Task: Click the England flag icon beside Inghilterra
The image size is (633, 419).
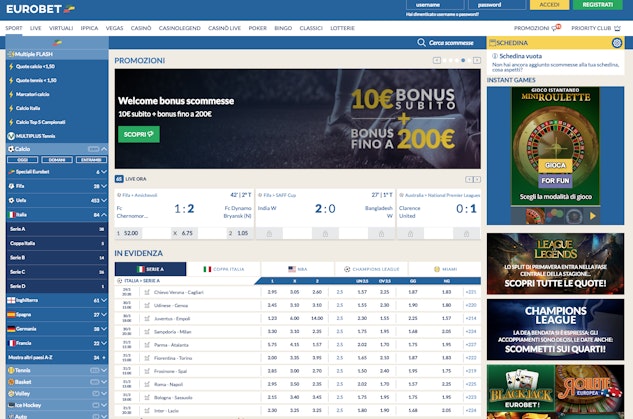Action: tap(11, 300)
